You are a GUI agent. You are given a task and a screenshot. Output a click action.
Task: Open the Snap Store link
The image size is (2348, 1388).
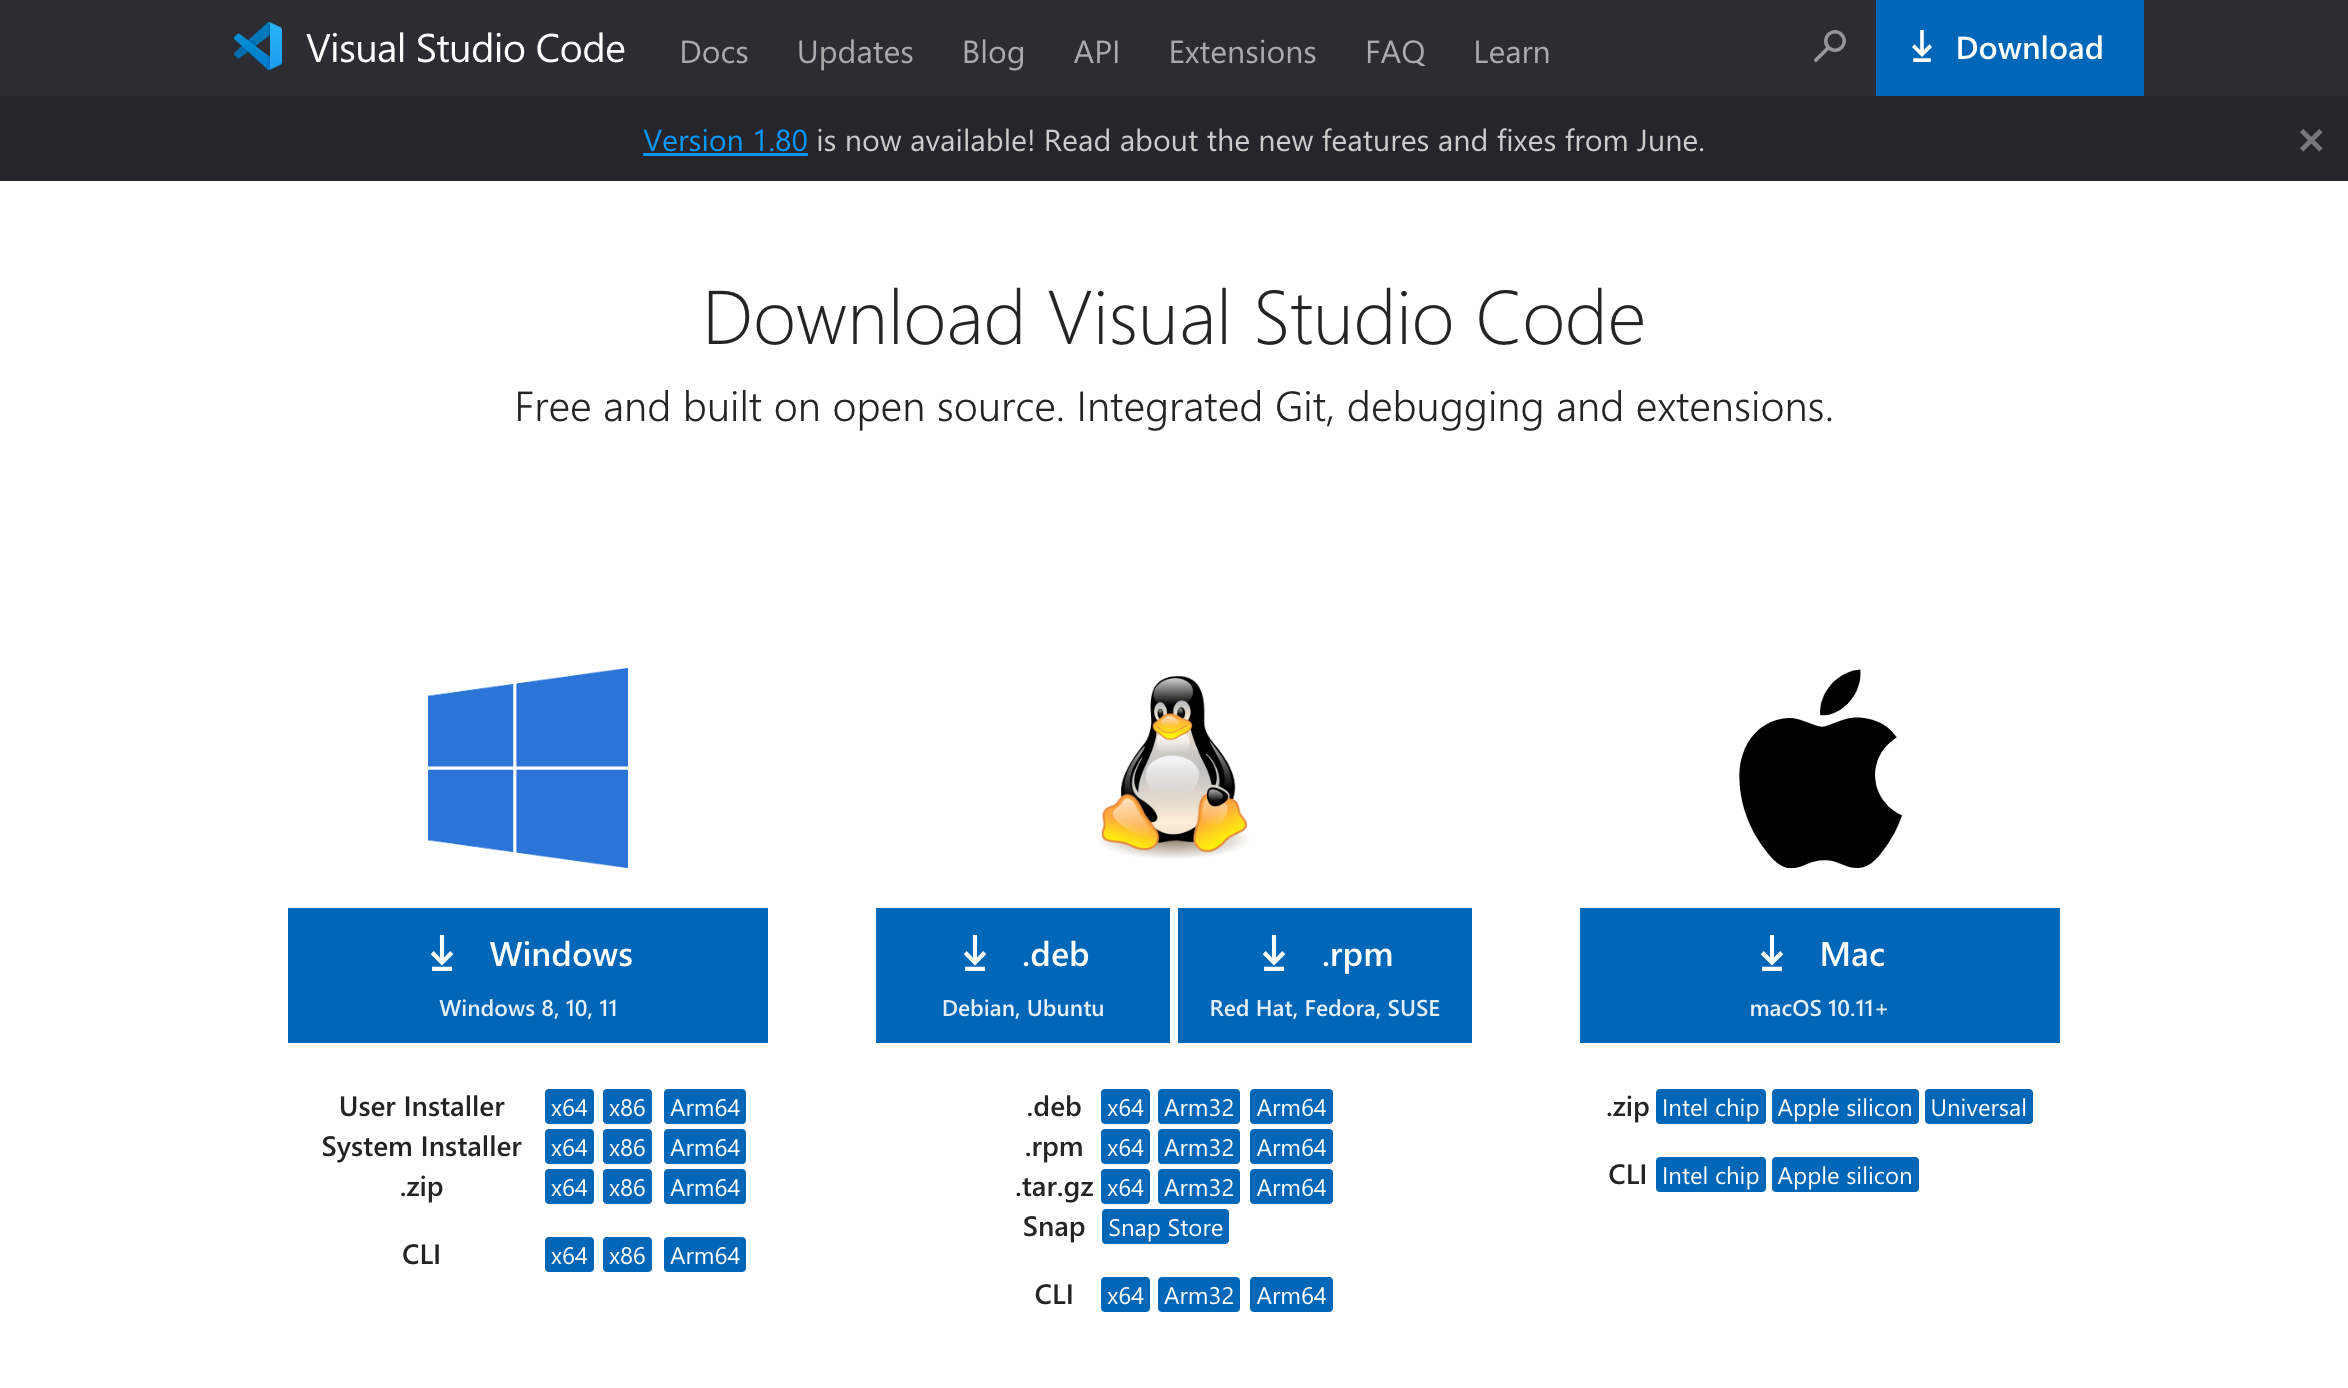(x=1165, y=1227)
